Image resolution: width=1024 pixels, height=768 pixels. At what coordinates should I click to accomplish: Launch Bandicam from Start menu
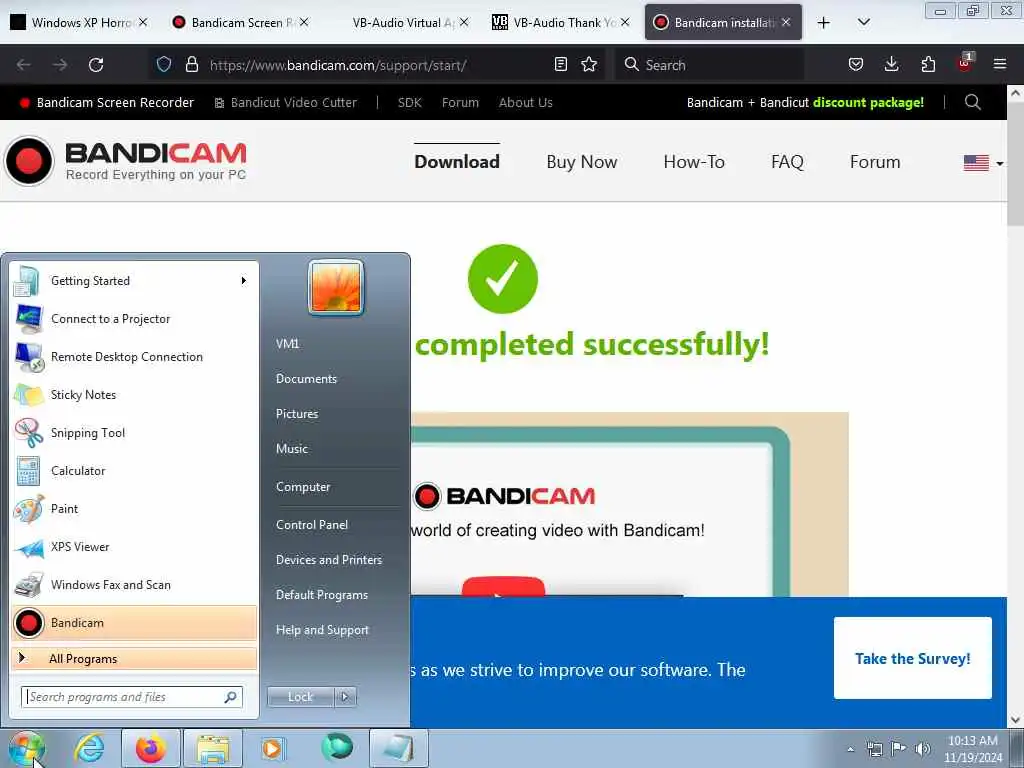click(134, 622)
